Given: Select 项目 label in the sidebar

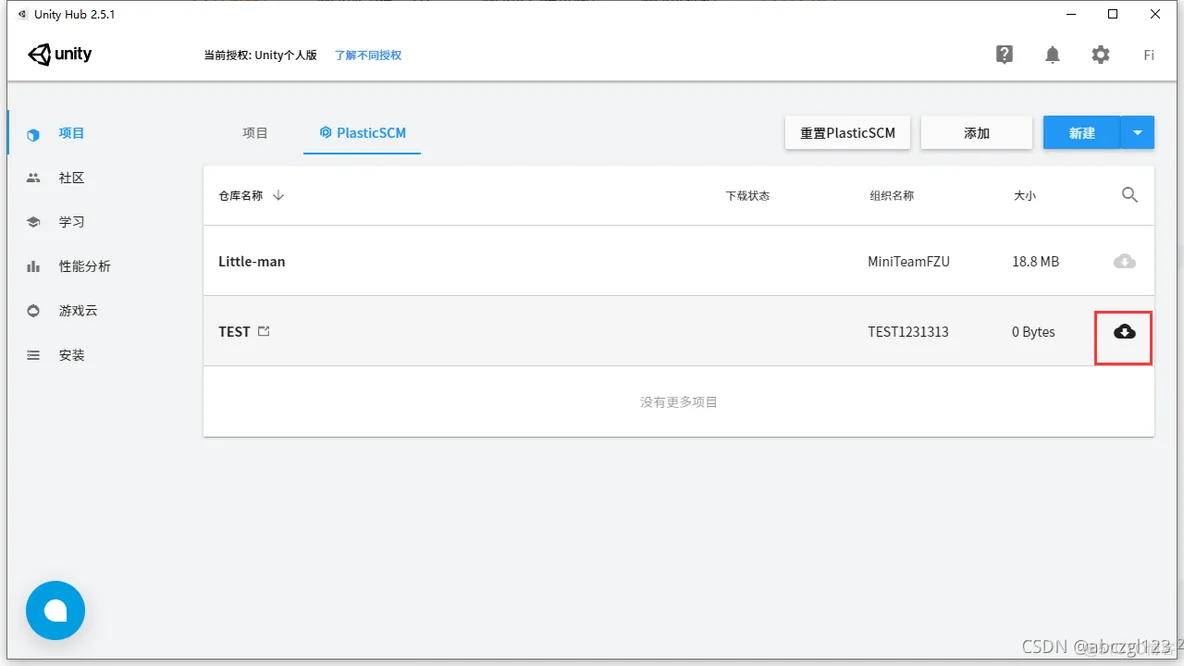Looking at the screenshot, I should [72, 134].
